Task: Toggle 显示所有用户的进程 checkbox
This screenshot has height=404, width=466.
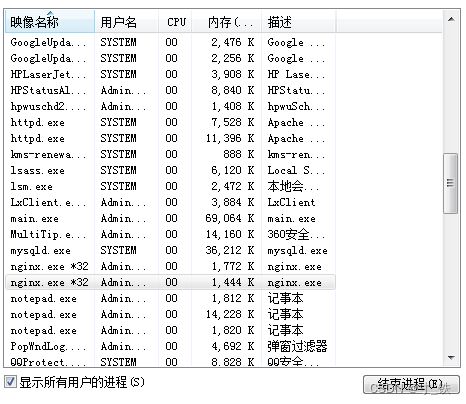Action: [10, 382]
